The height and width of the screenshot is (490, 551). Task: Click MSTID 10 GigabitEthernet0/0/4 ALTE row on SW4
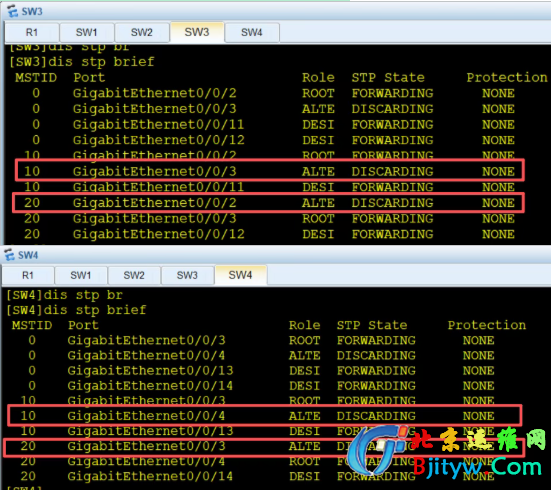point(265,415)
